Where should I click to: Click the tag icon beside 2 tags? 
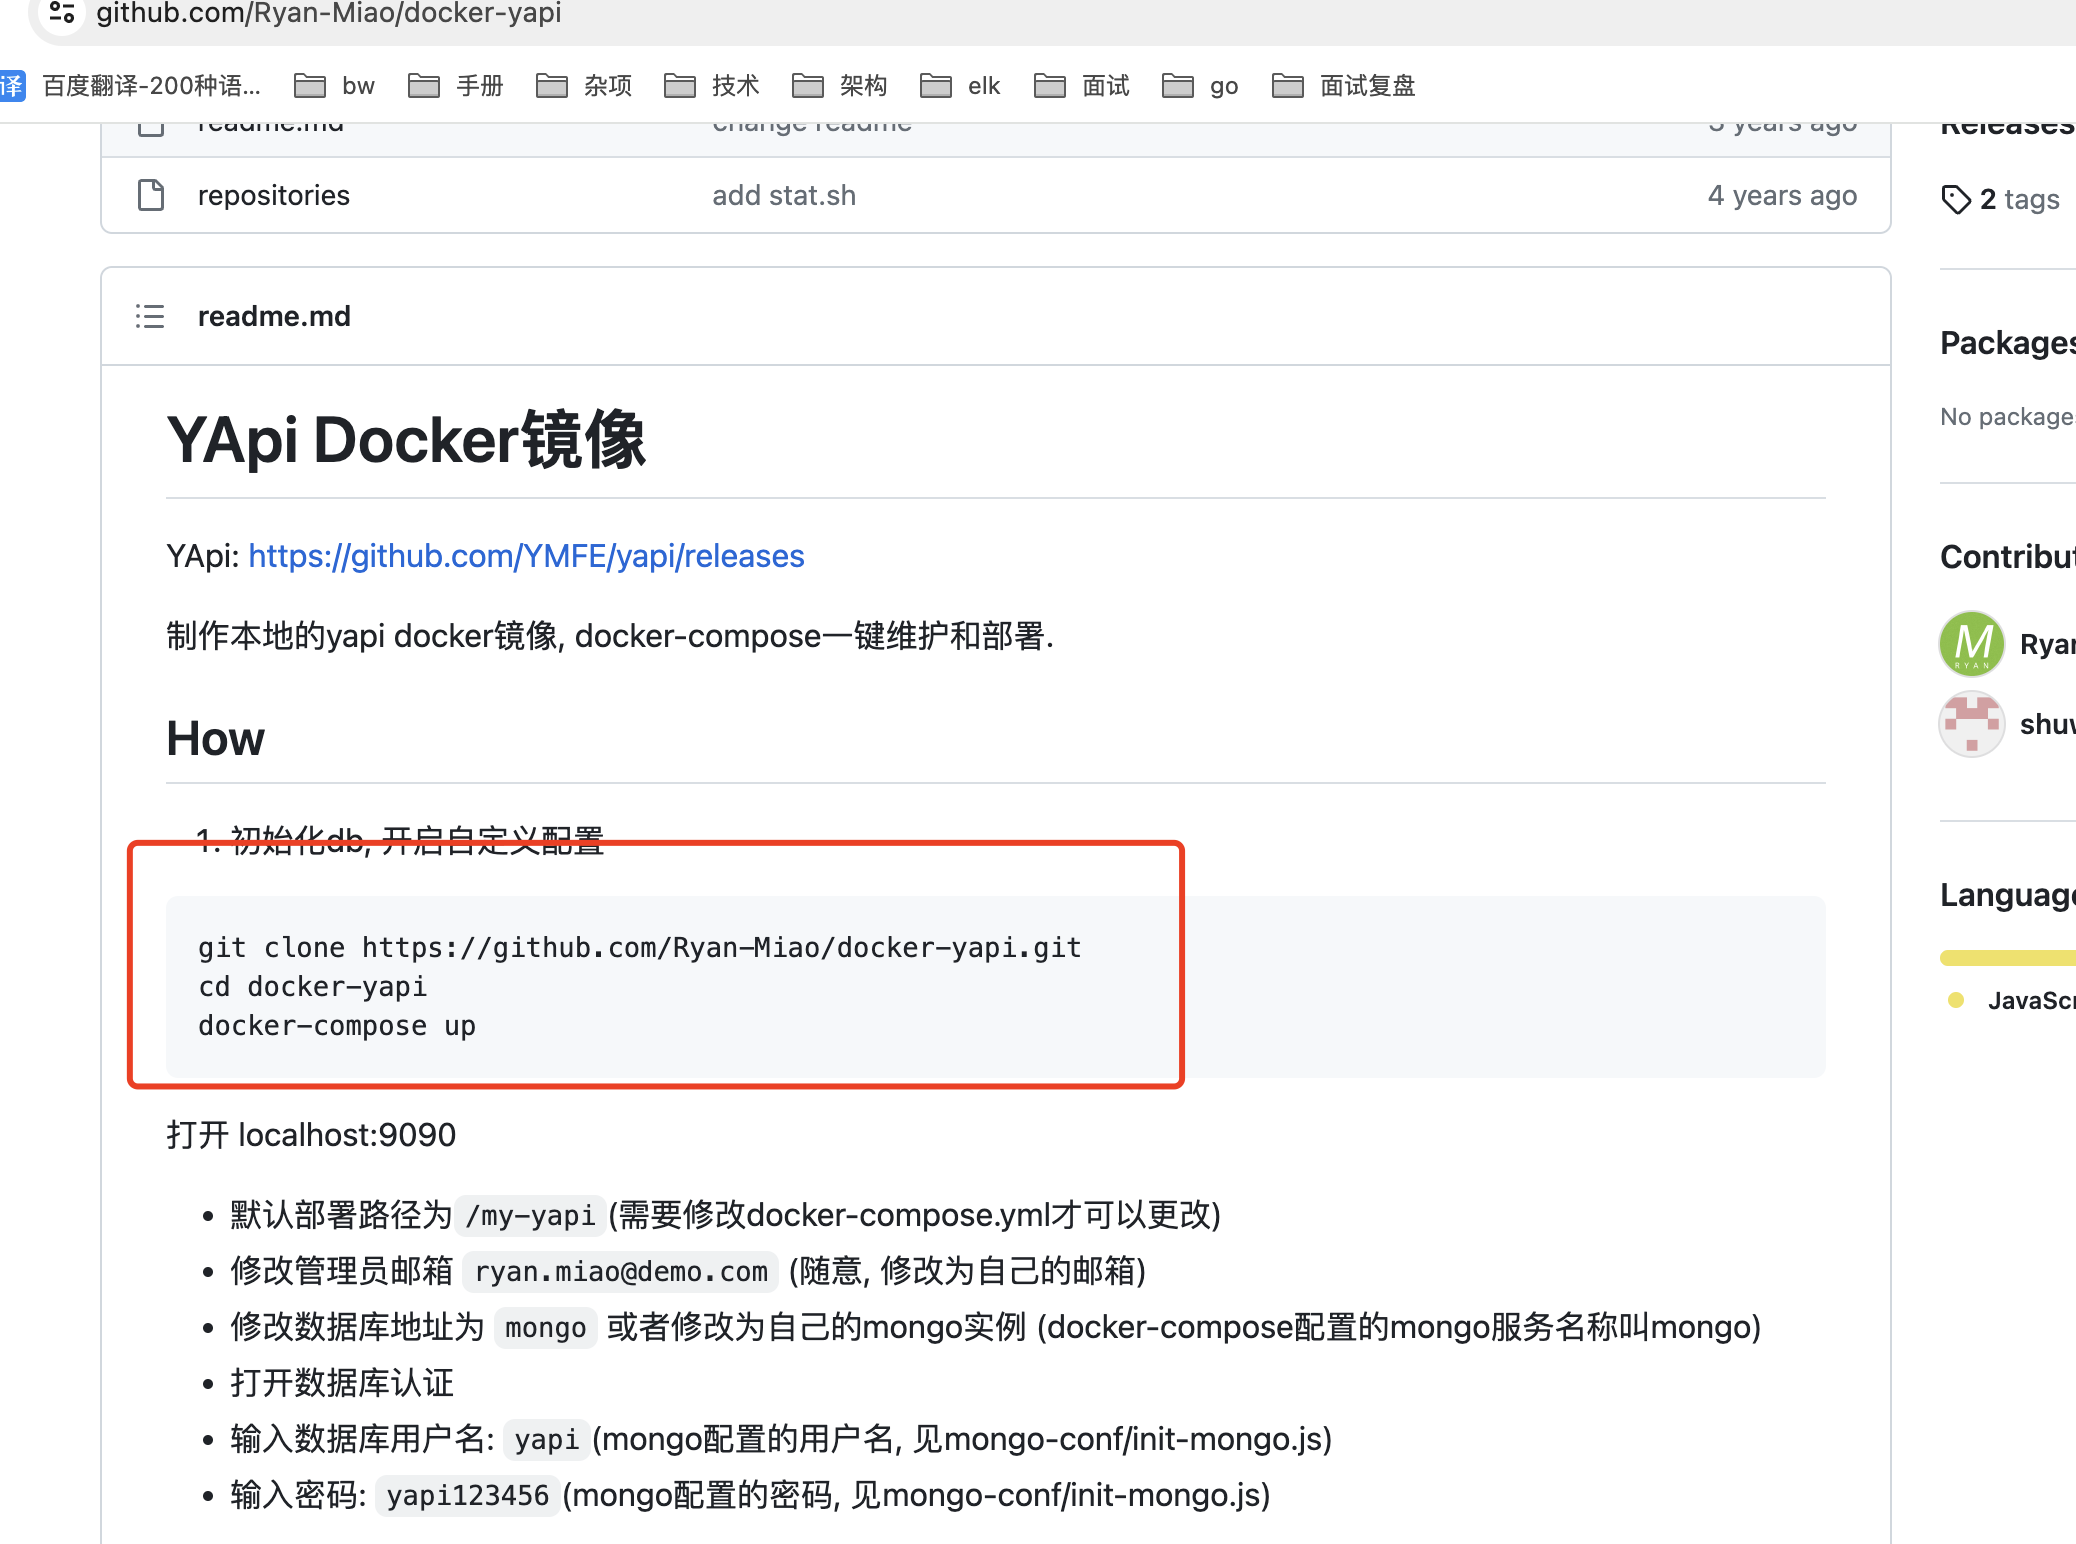[x=1956, y=199]
